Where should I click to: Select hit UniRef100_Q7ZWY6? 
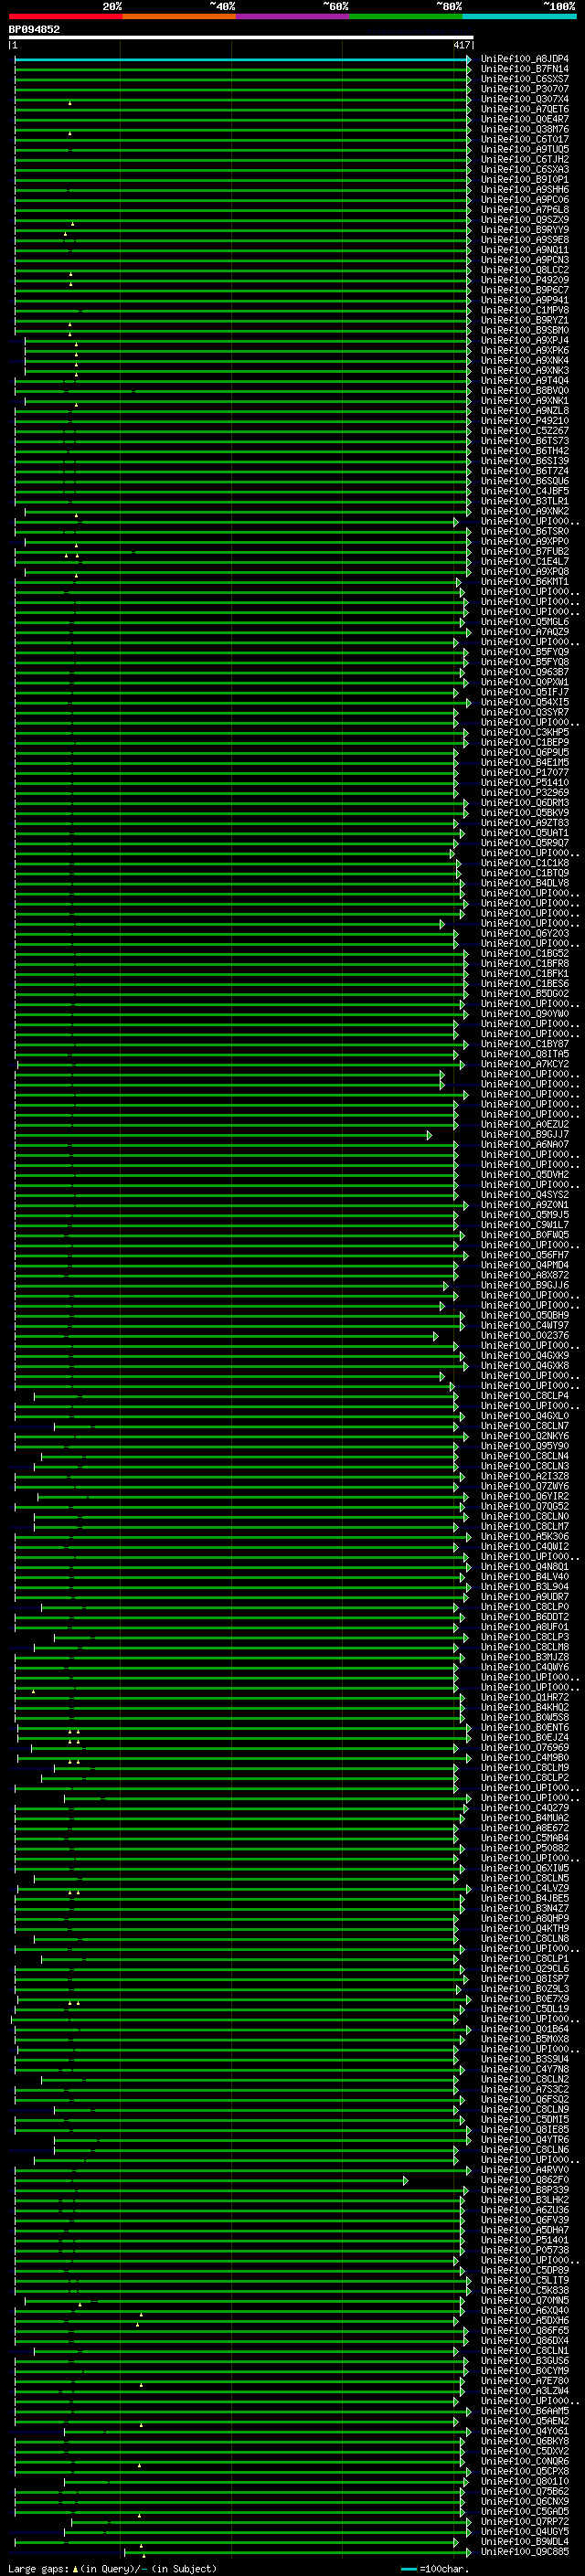click(x=524, y=1486)
